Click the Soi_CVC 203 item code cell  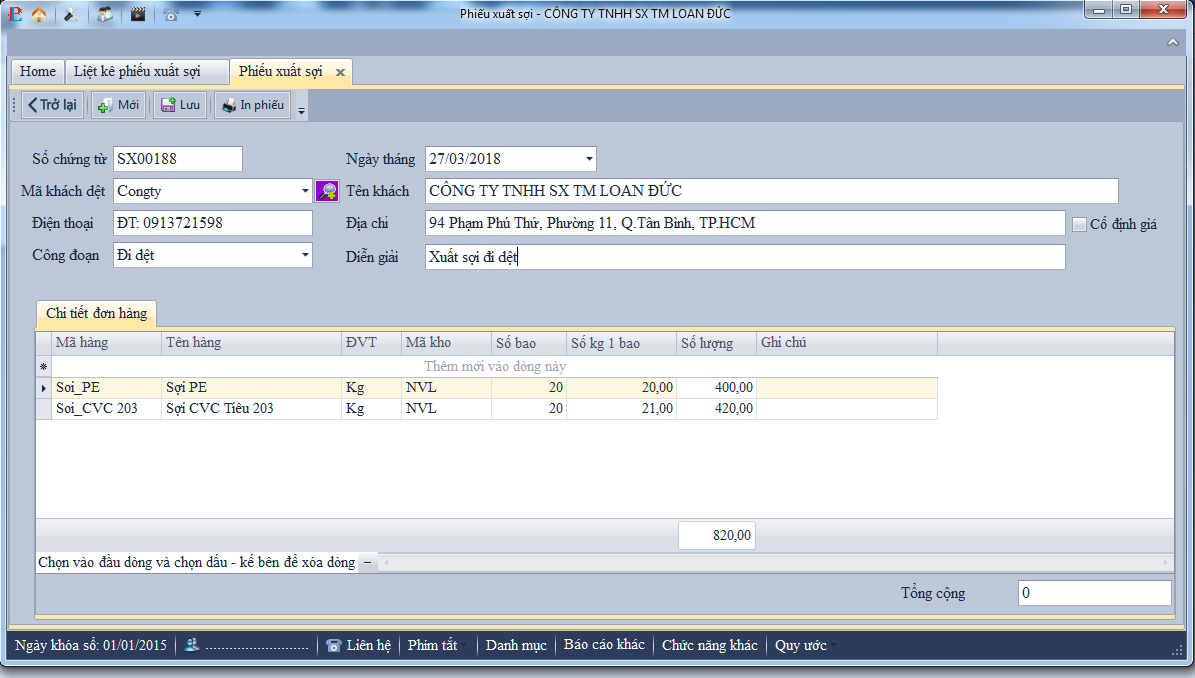[106, 408]
